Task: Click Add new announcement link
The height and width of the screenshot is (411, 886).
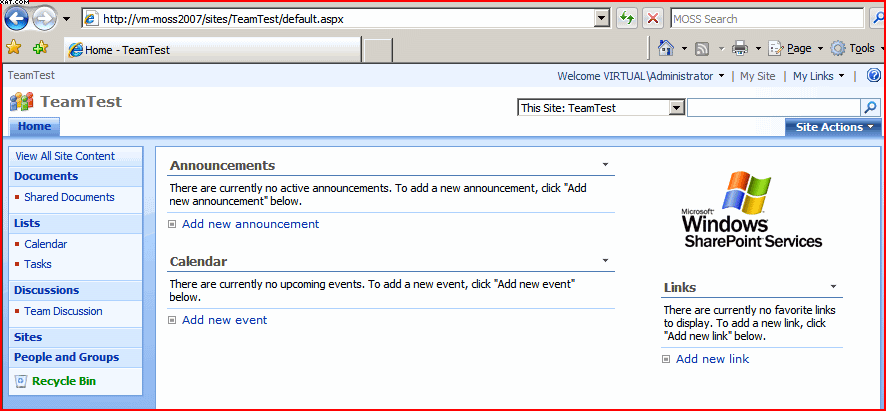Action: tap(250, 224)
